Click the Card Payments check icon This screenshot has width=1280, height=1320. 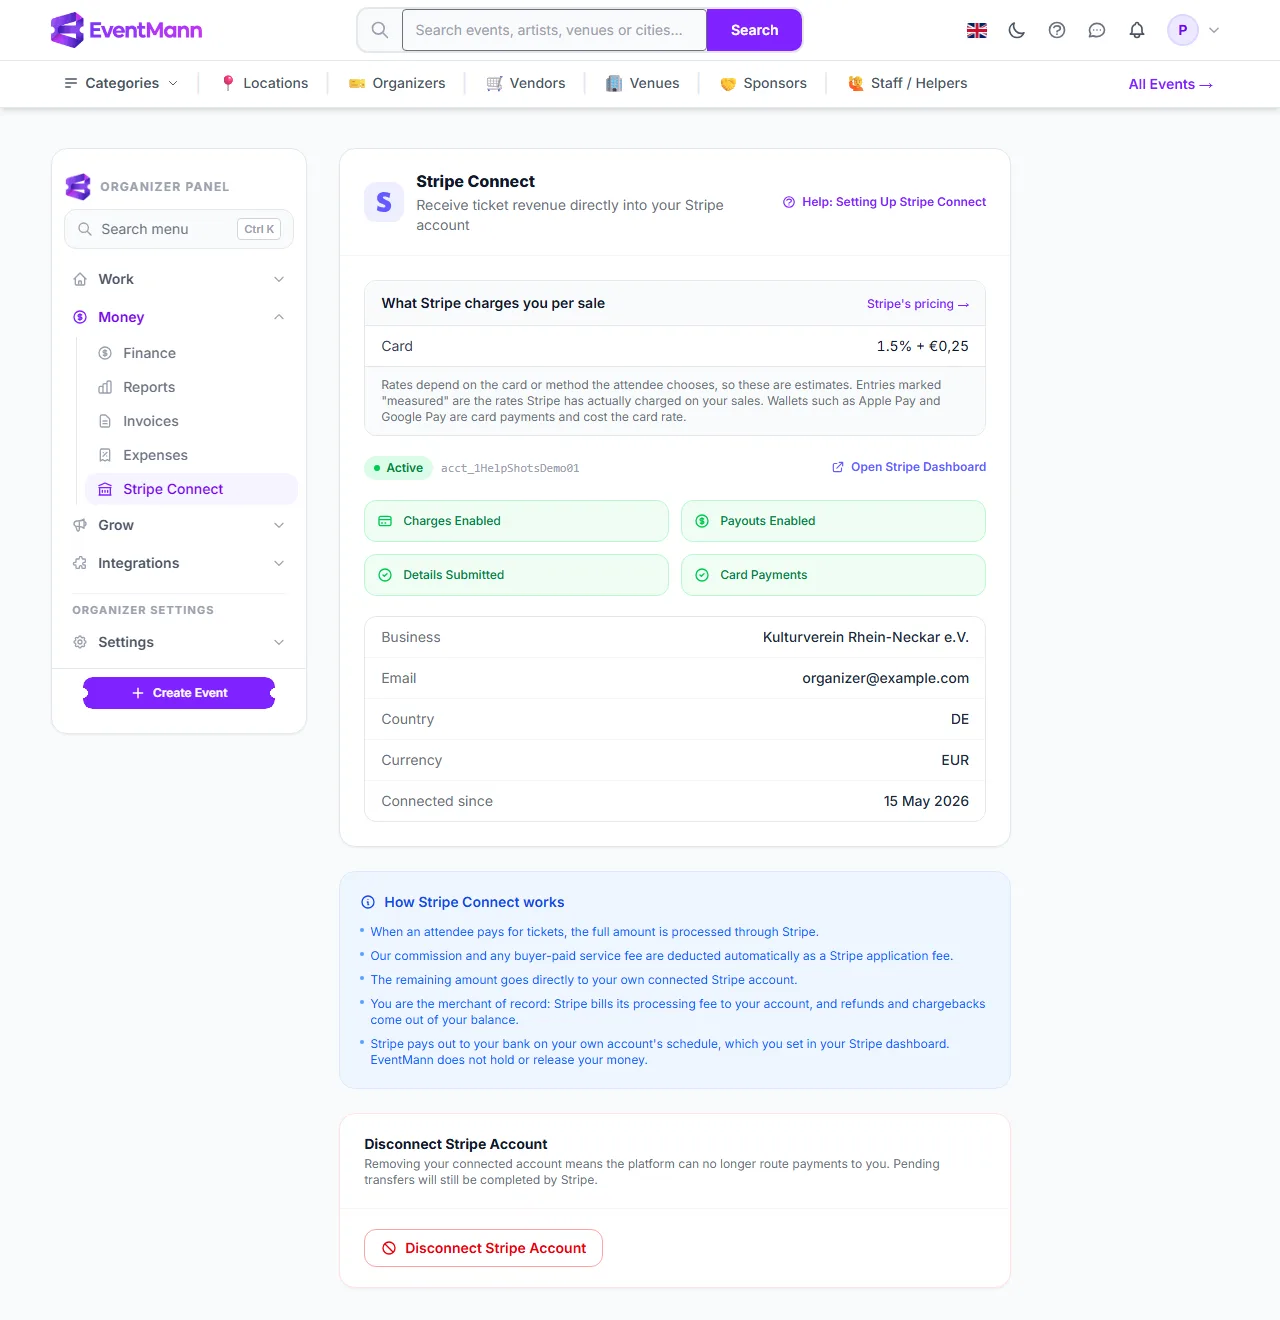pyautogui.click(x=702, y=575)
